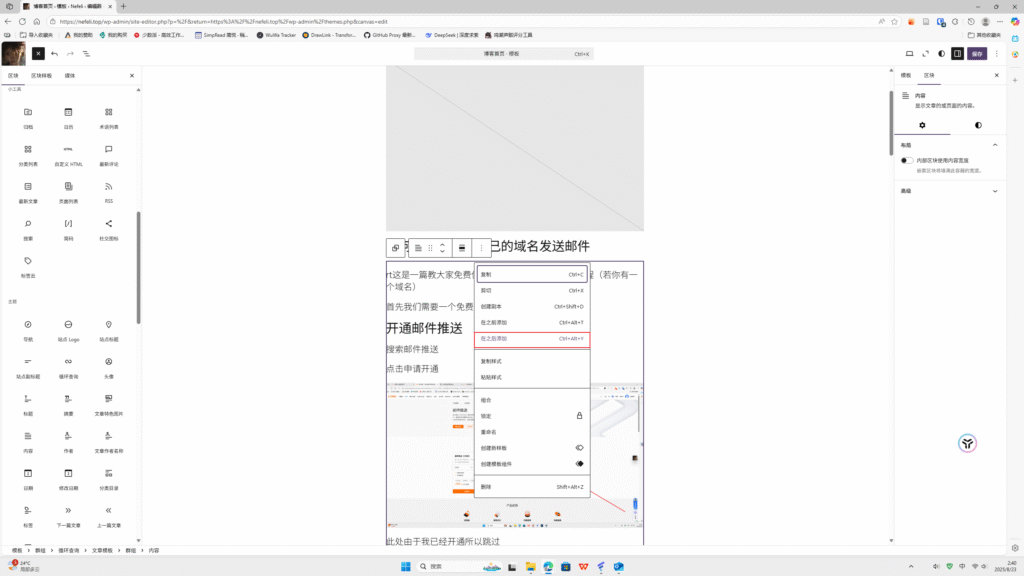Insert the 修改日期 block
The height and width of the screenshot is (576, 1024).
[x=69, y=479]
